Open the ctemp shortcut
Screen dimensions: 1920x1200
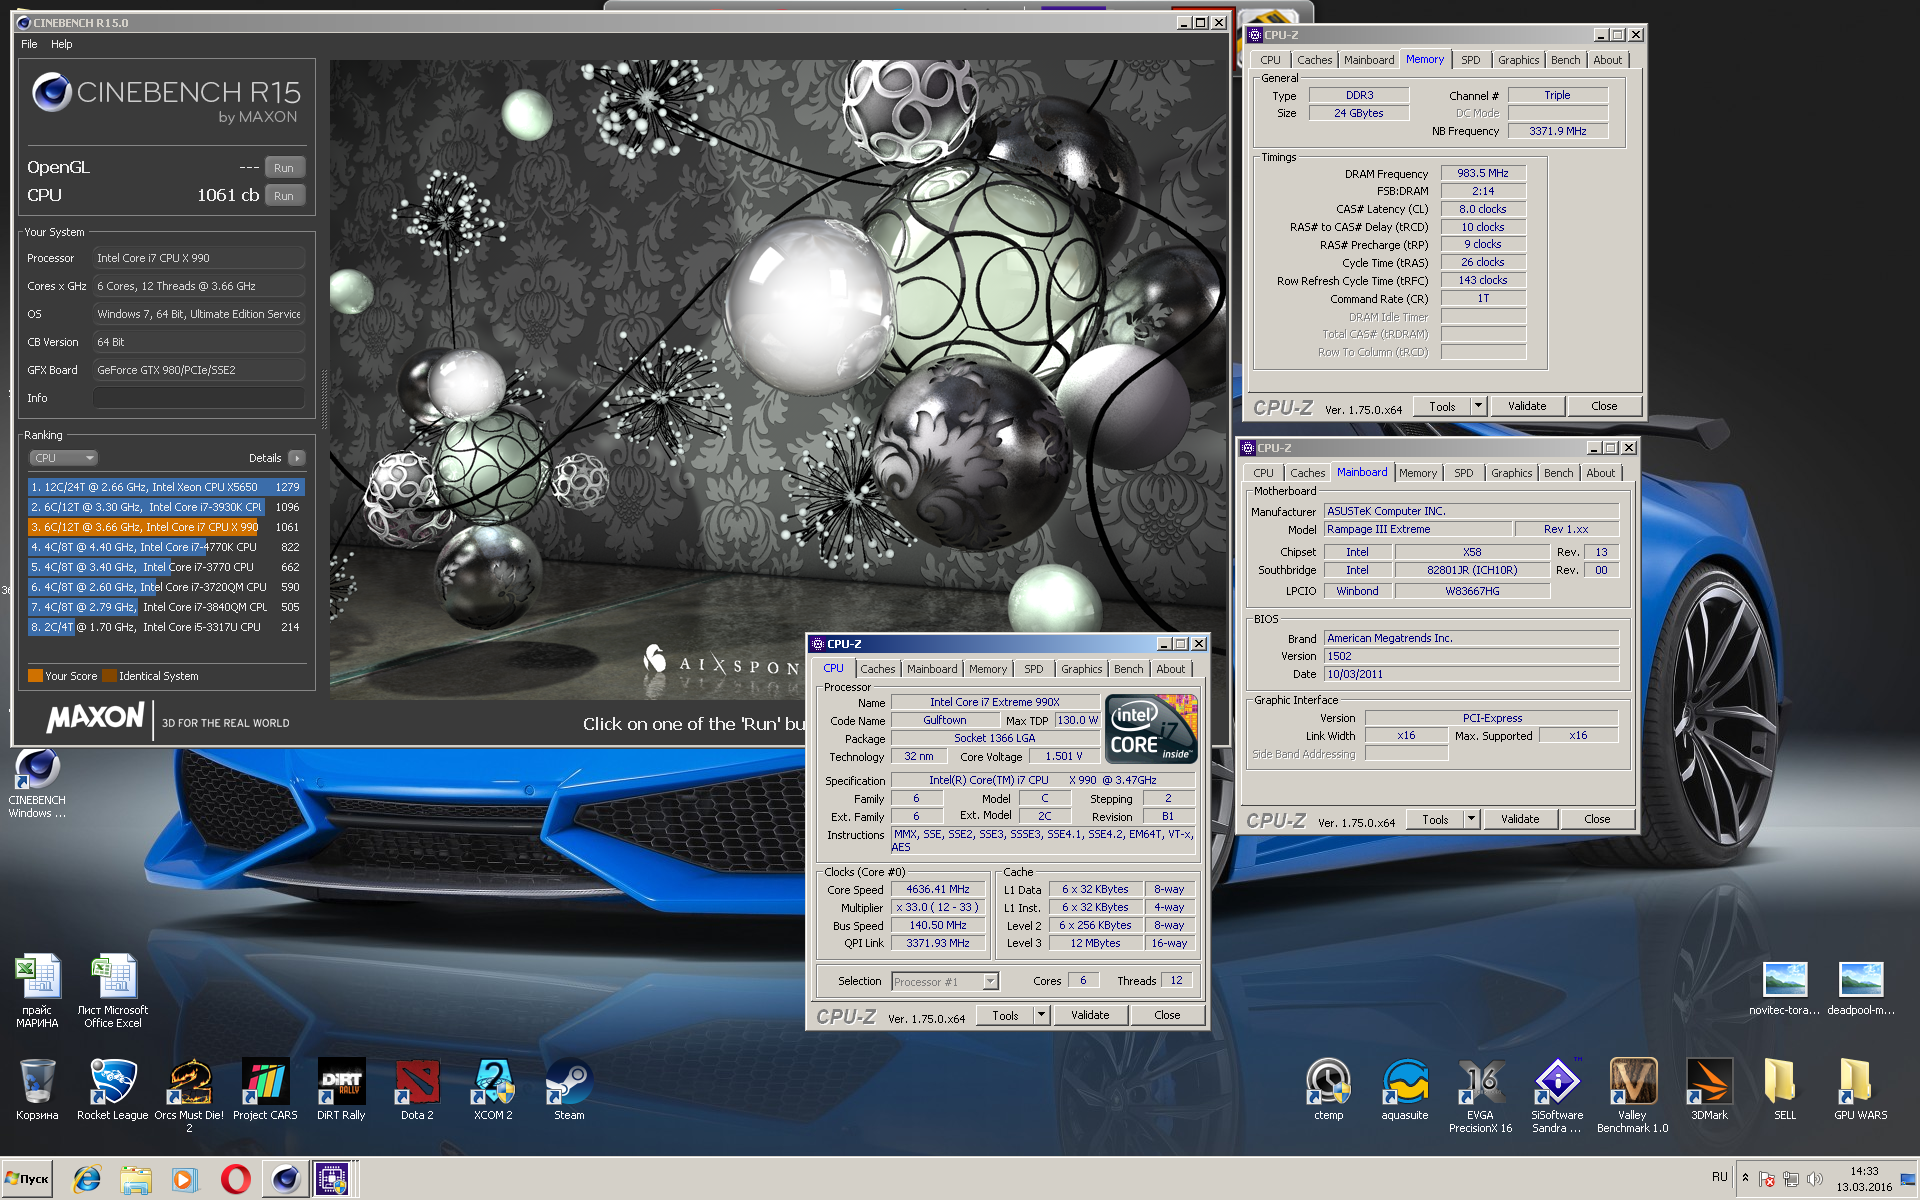[1329, 1090]
